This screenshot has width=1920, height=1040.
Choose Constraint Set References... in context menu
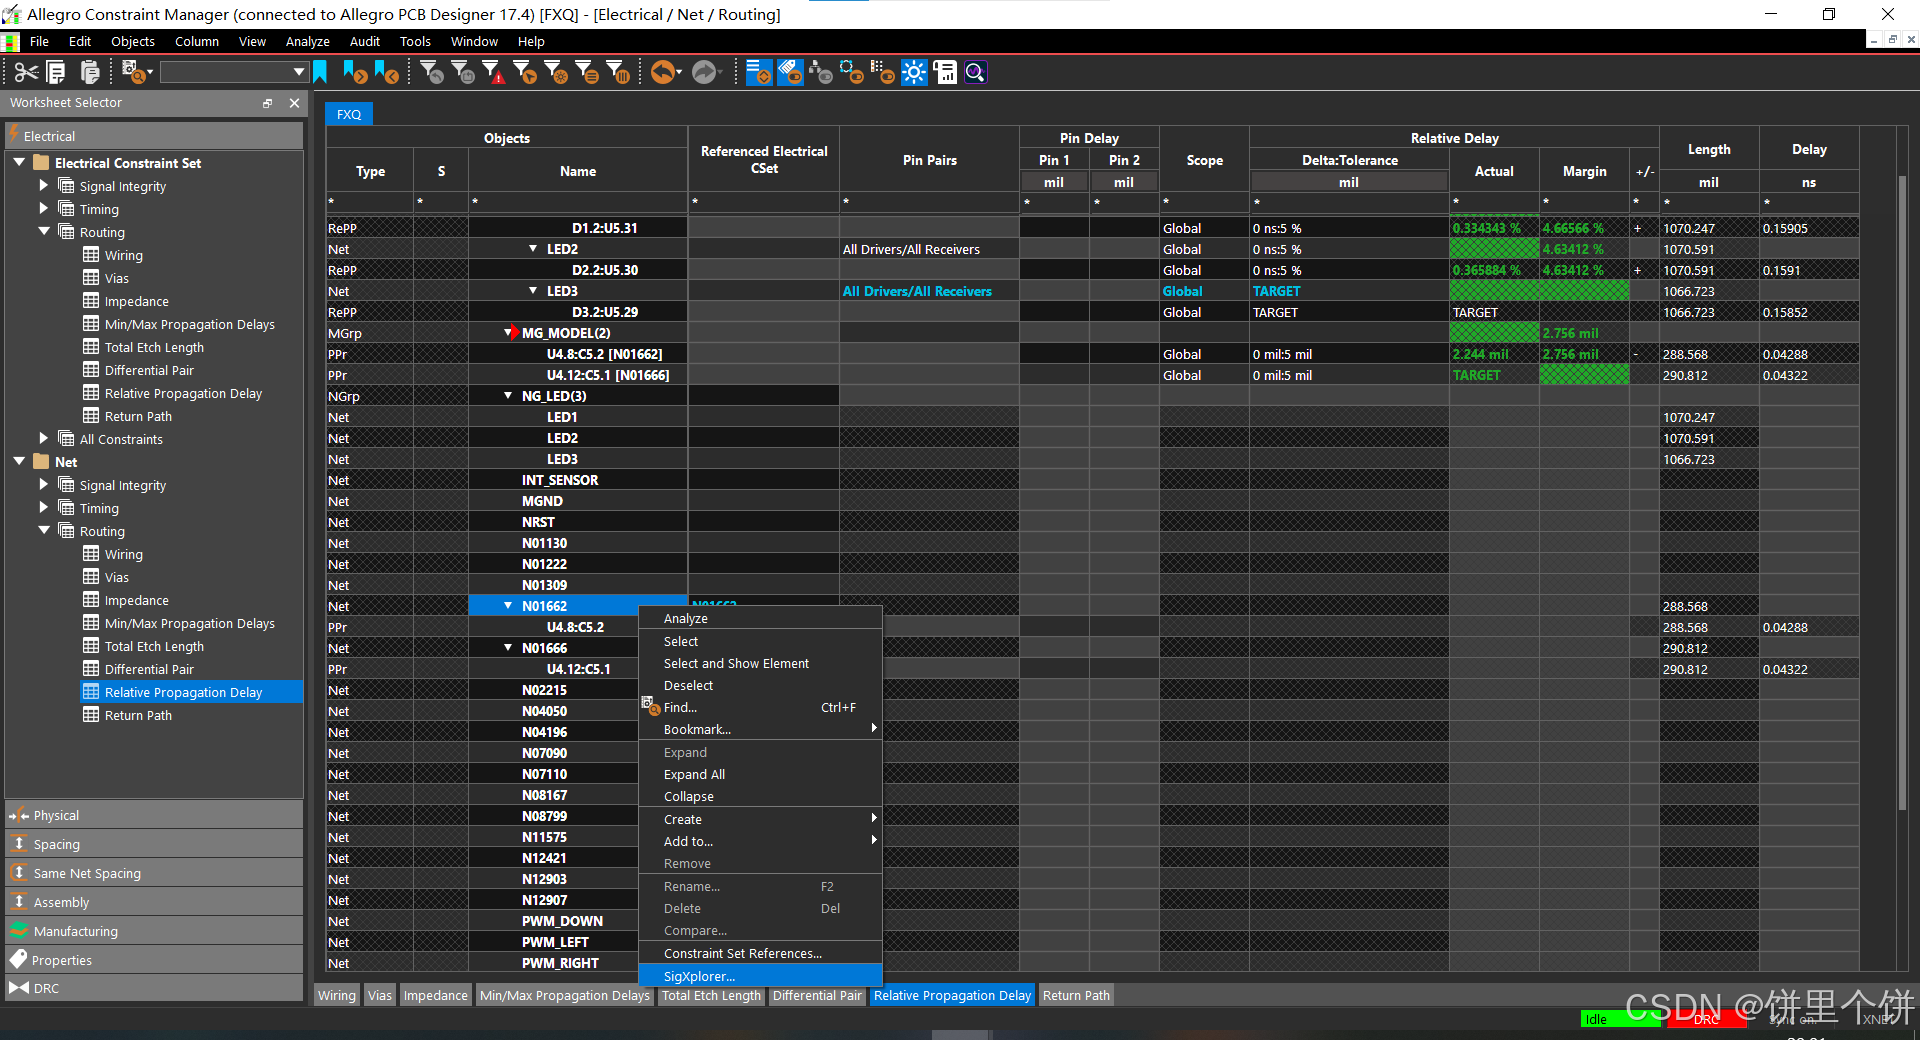pos(760,953)
